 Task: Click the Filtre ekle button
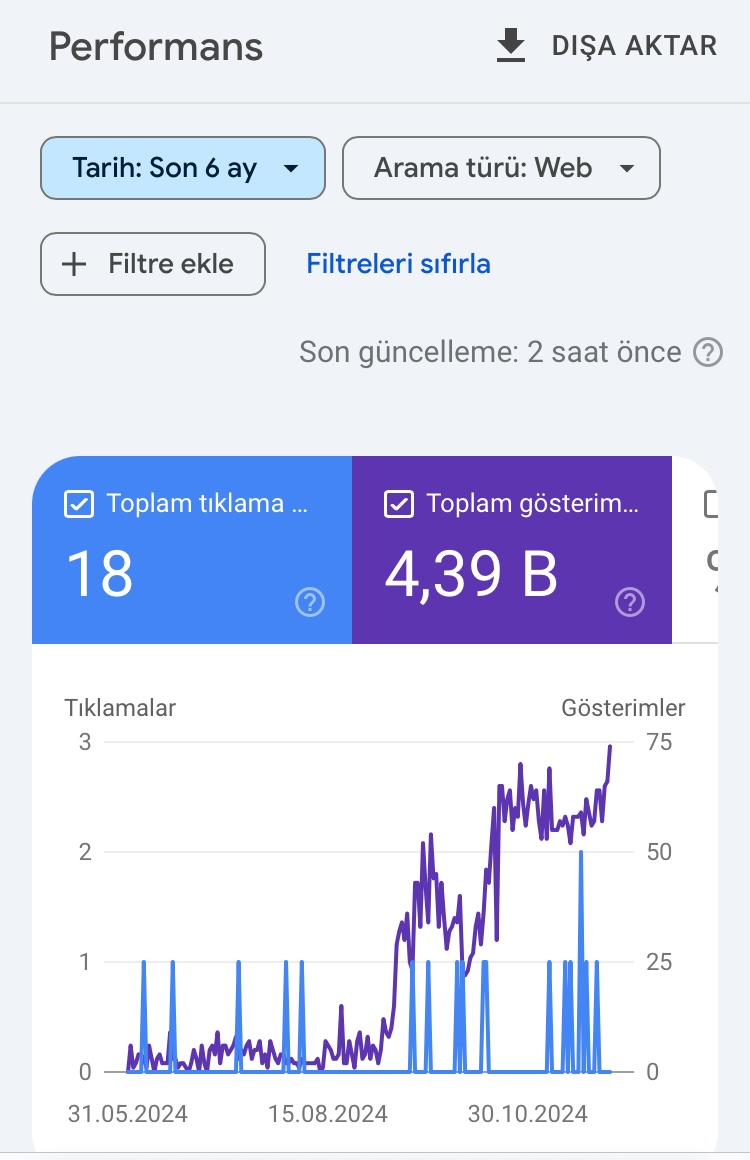[x=153, y=264]
